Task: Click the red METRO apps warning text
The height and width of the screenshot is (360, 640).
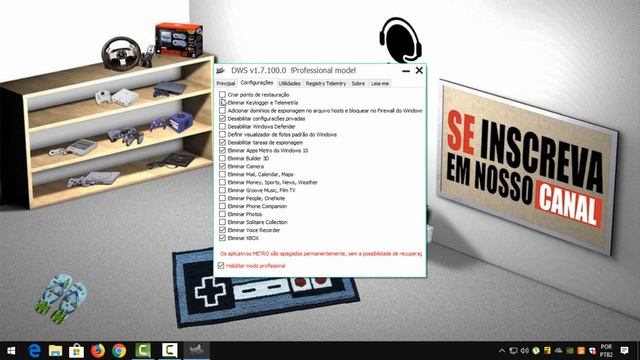Action: pyautogui.click(x=321, y=253)
